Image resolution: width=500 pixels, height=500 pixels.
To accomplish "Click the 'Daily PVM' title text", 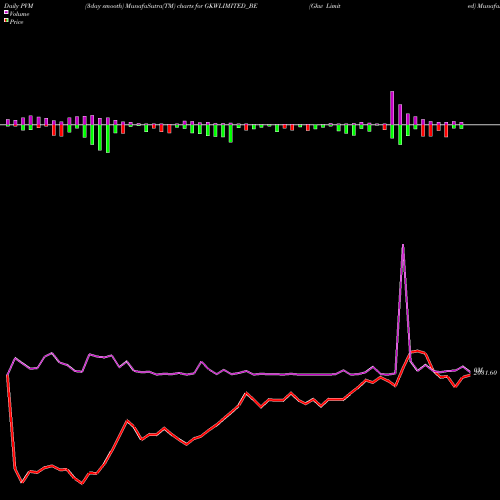I will point(19,6).
